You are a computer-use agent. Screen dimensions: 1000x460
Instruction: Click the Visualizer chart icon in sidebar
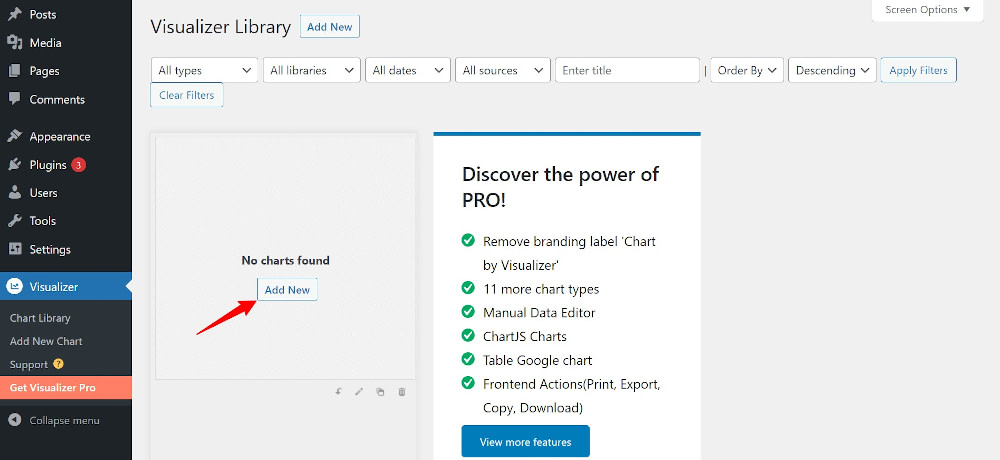15,287
